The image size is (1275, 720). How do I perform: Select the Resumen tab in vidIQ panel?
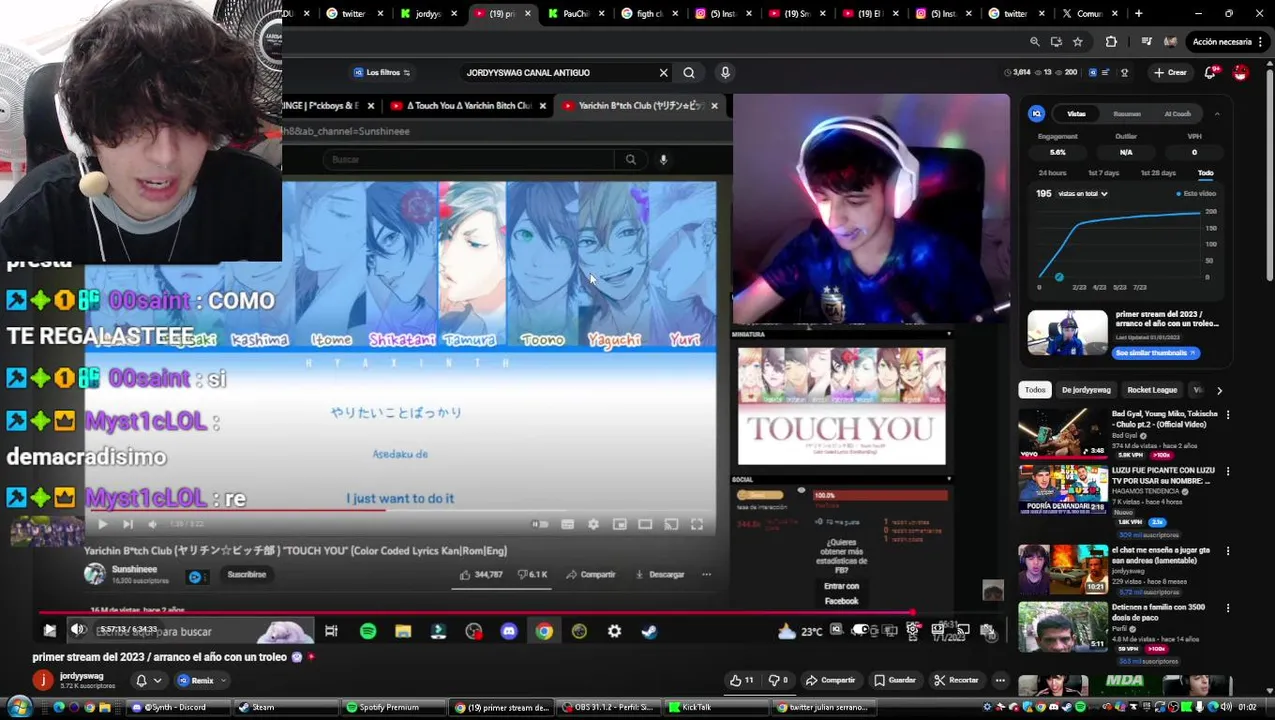[1127, 114]
